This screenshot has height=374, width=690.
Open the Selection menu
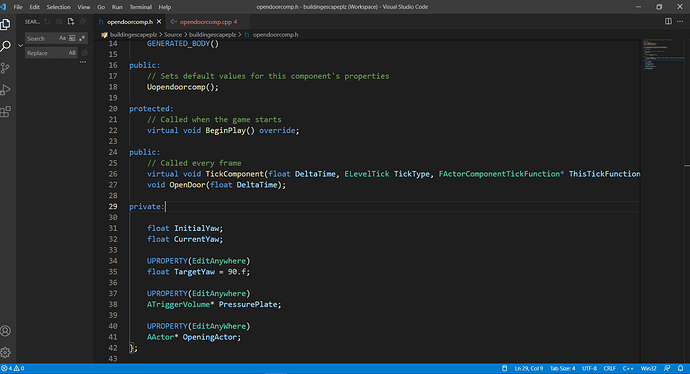click(x=59, y=7)
